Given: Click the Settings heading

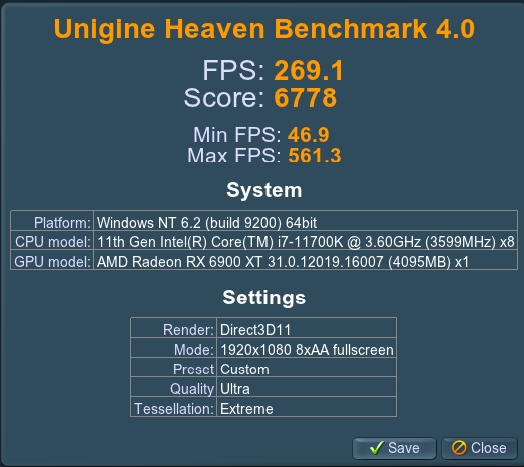Looking at the screenshot, I should pos(264,298).
